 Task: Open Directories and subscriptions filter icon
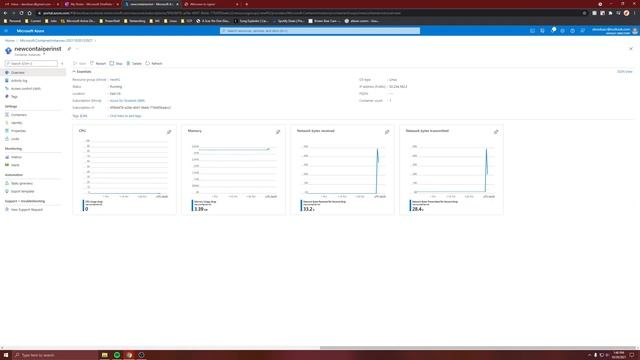pos(542,31)
